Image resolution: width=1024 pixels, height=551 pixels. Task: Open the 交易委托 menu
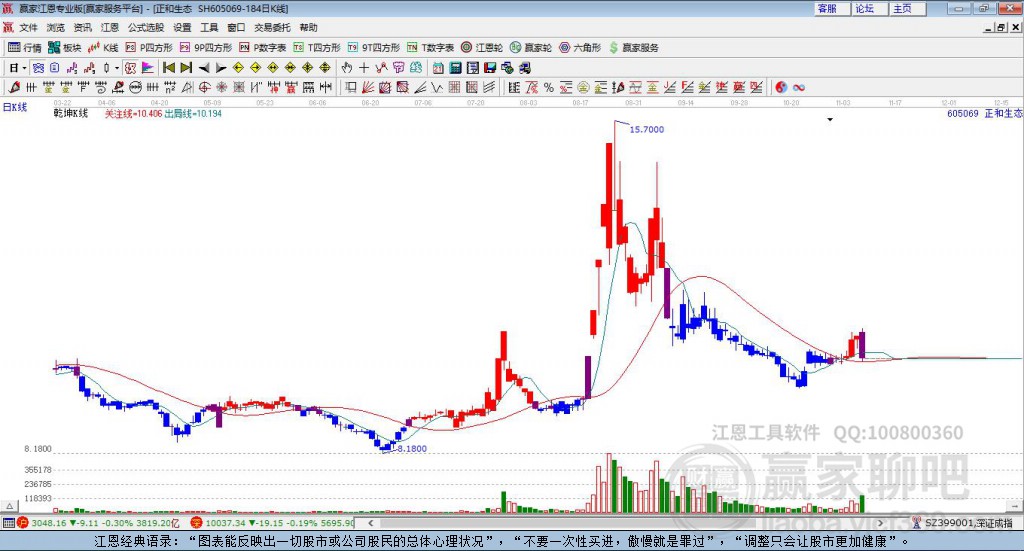pyautogui.click(x=272, y=27)
